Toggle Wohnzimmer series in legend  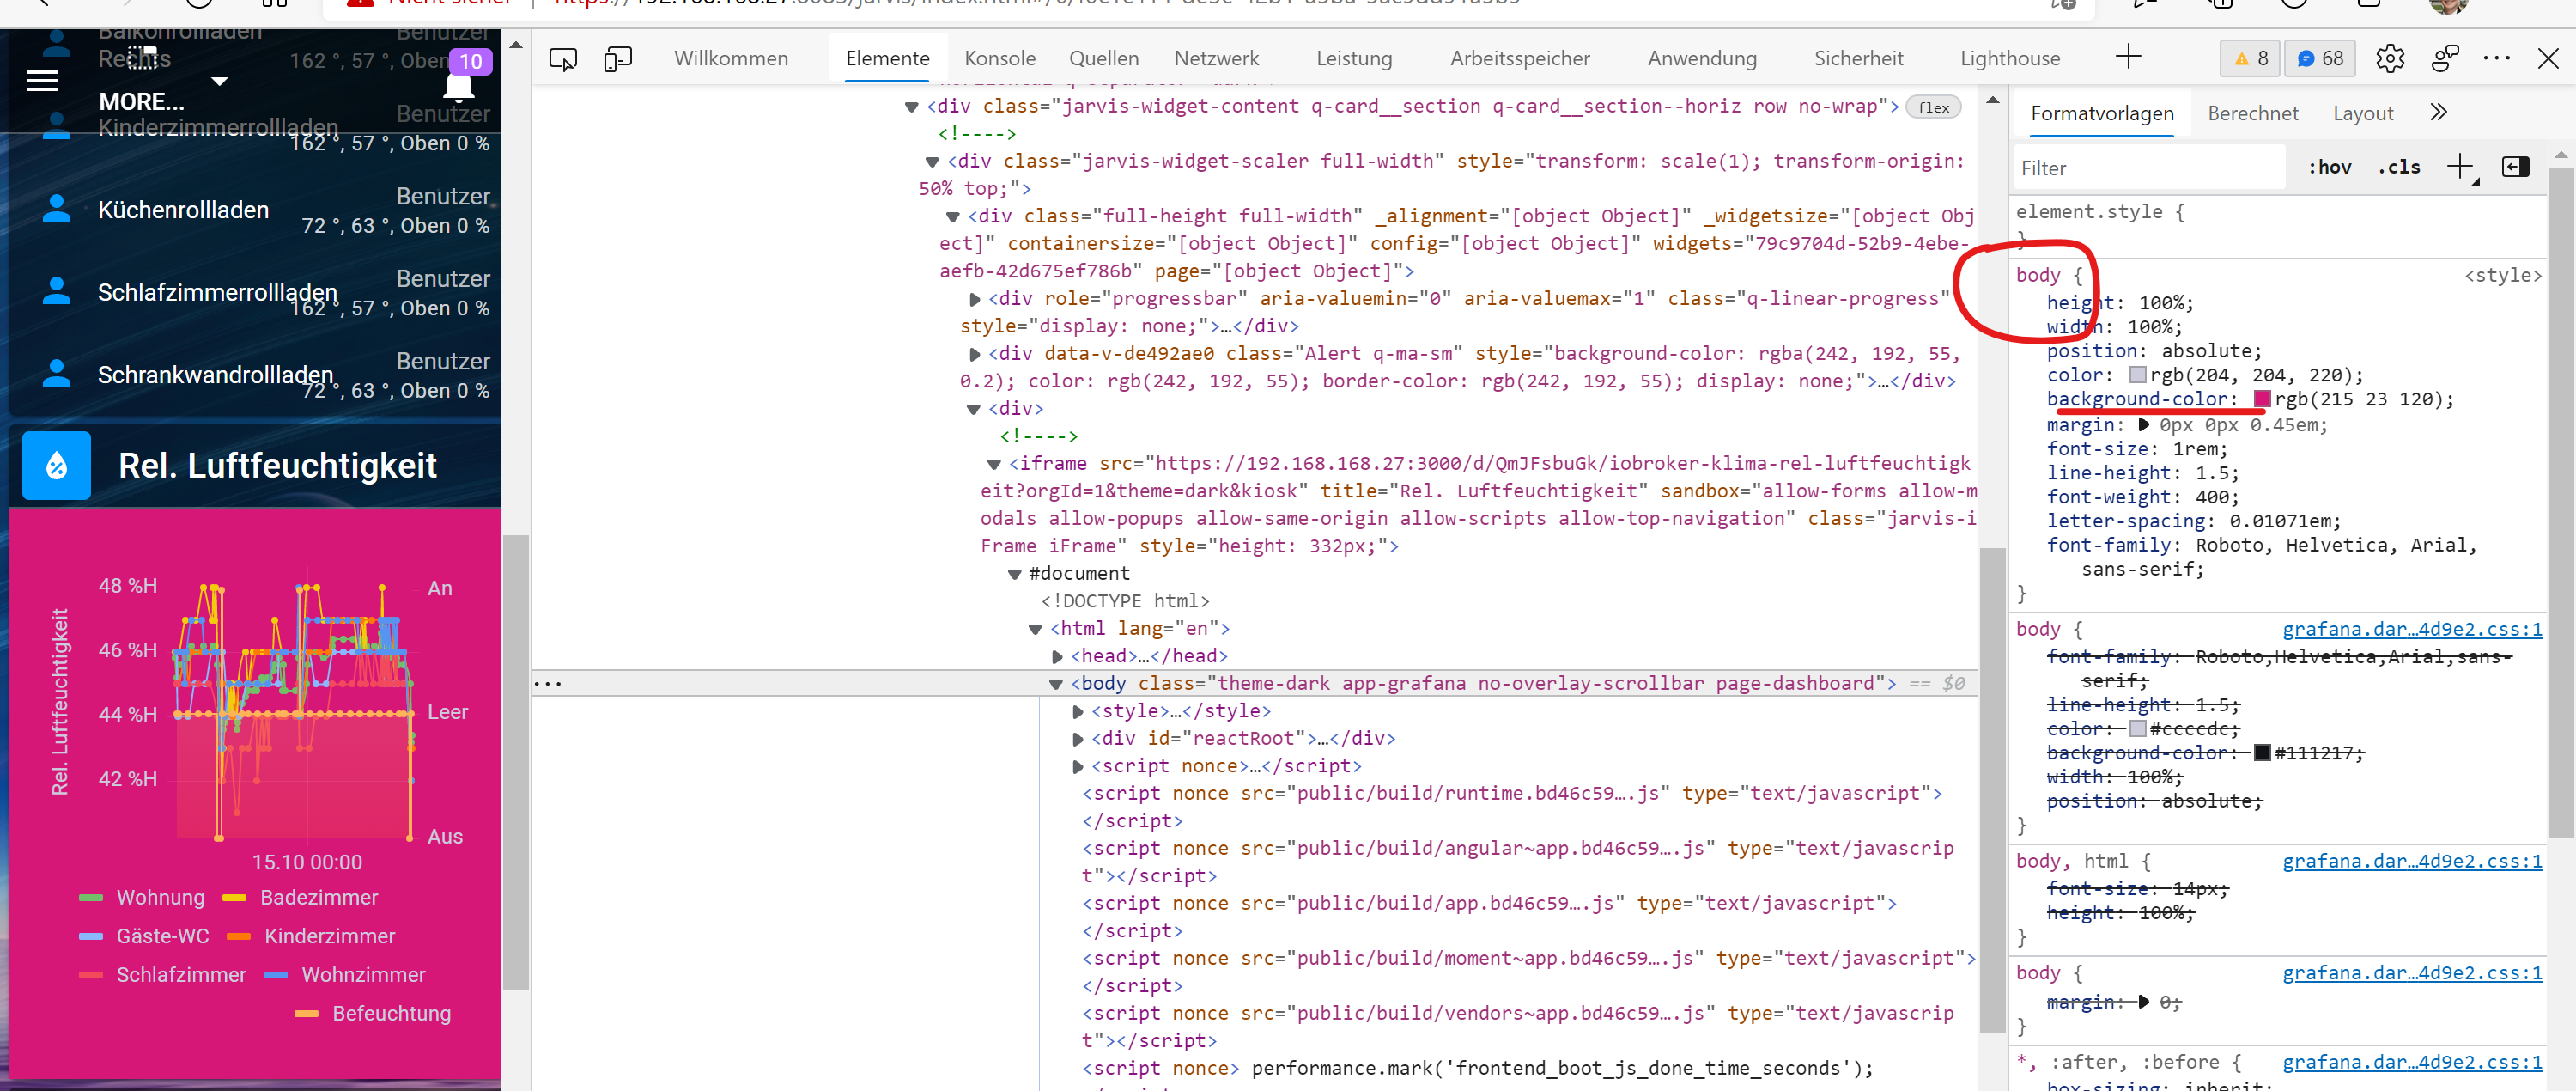click(x=345, y=974)
